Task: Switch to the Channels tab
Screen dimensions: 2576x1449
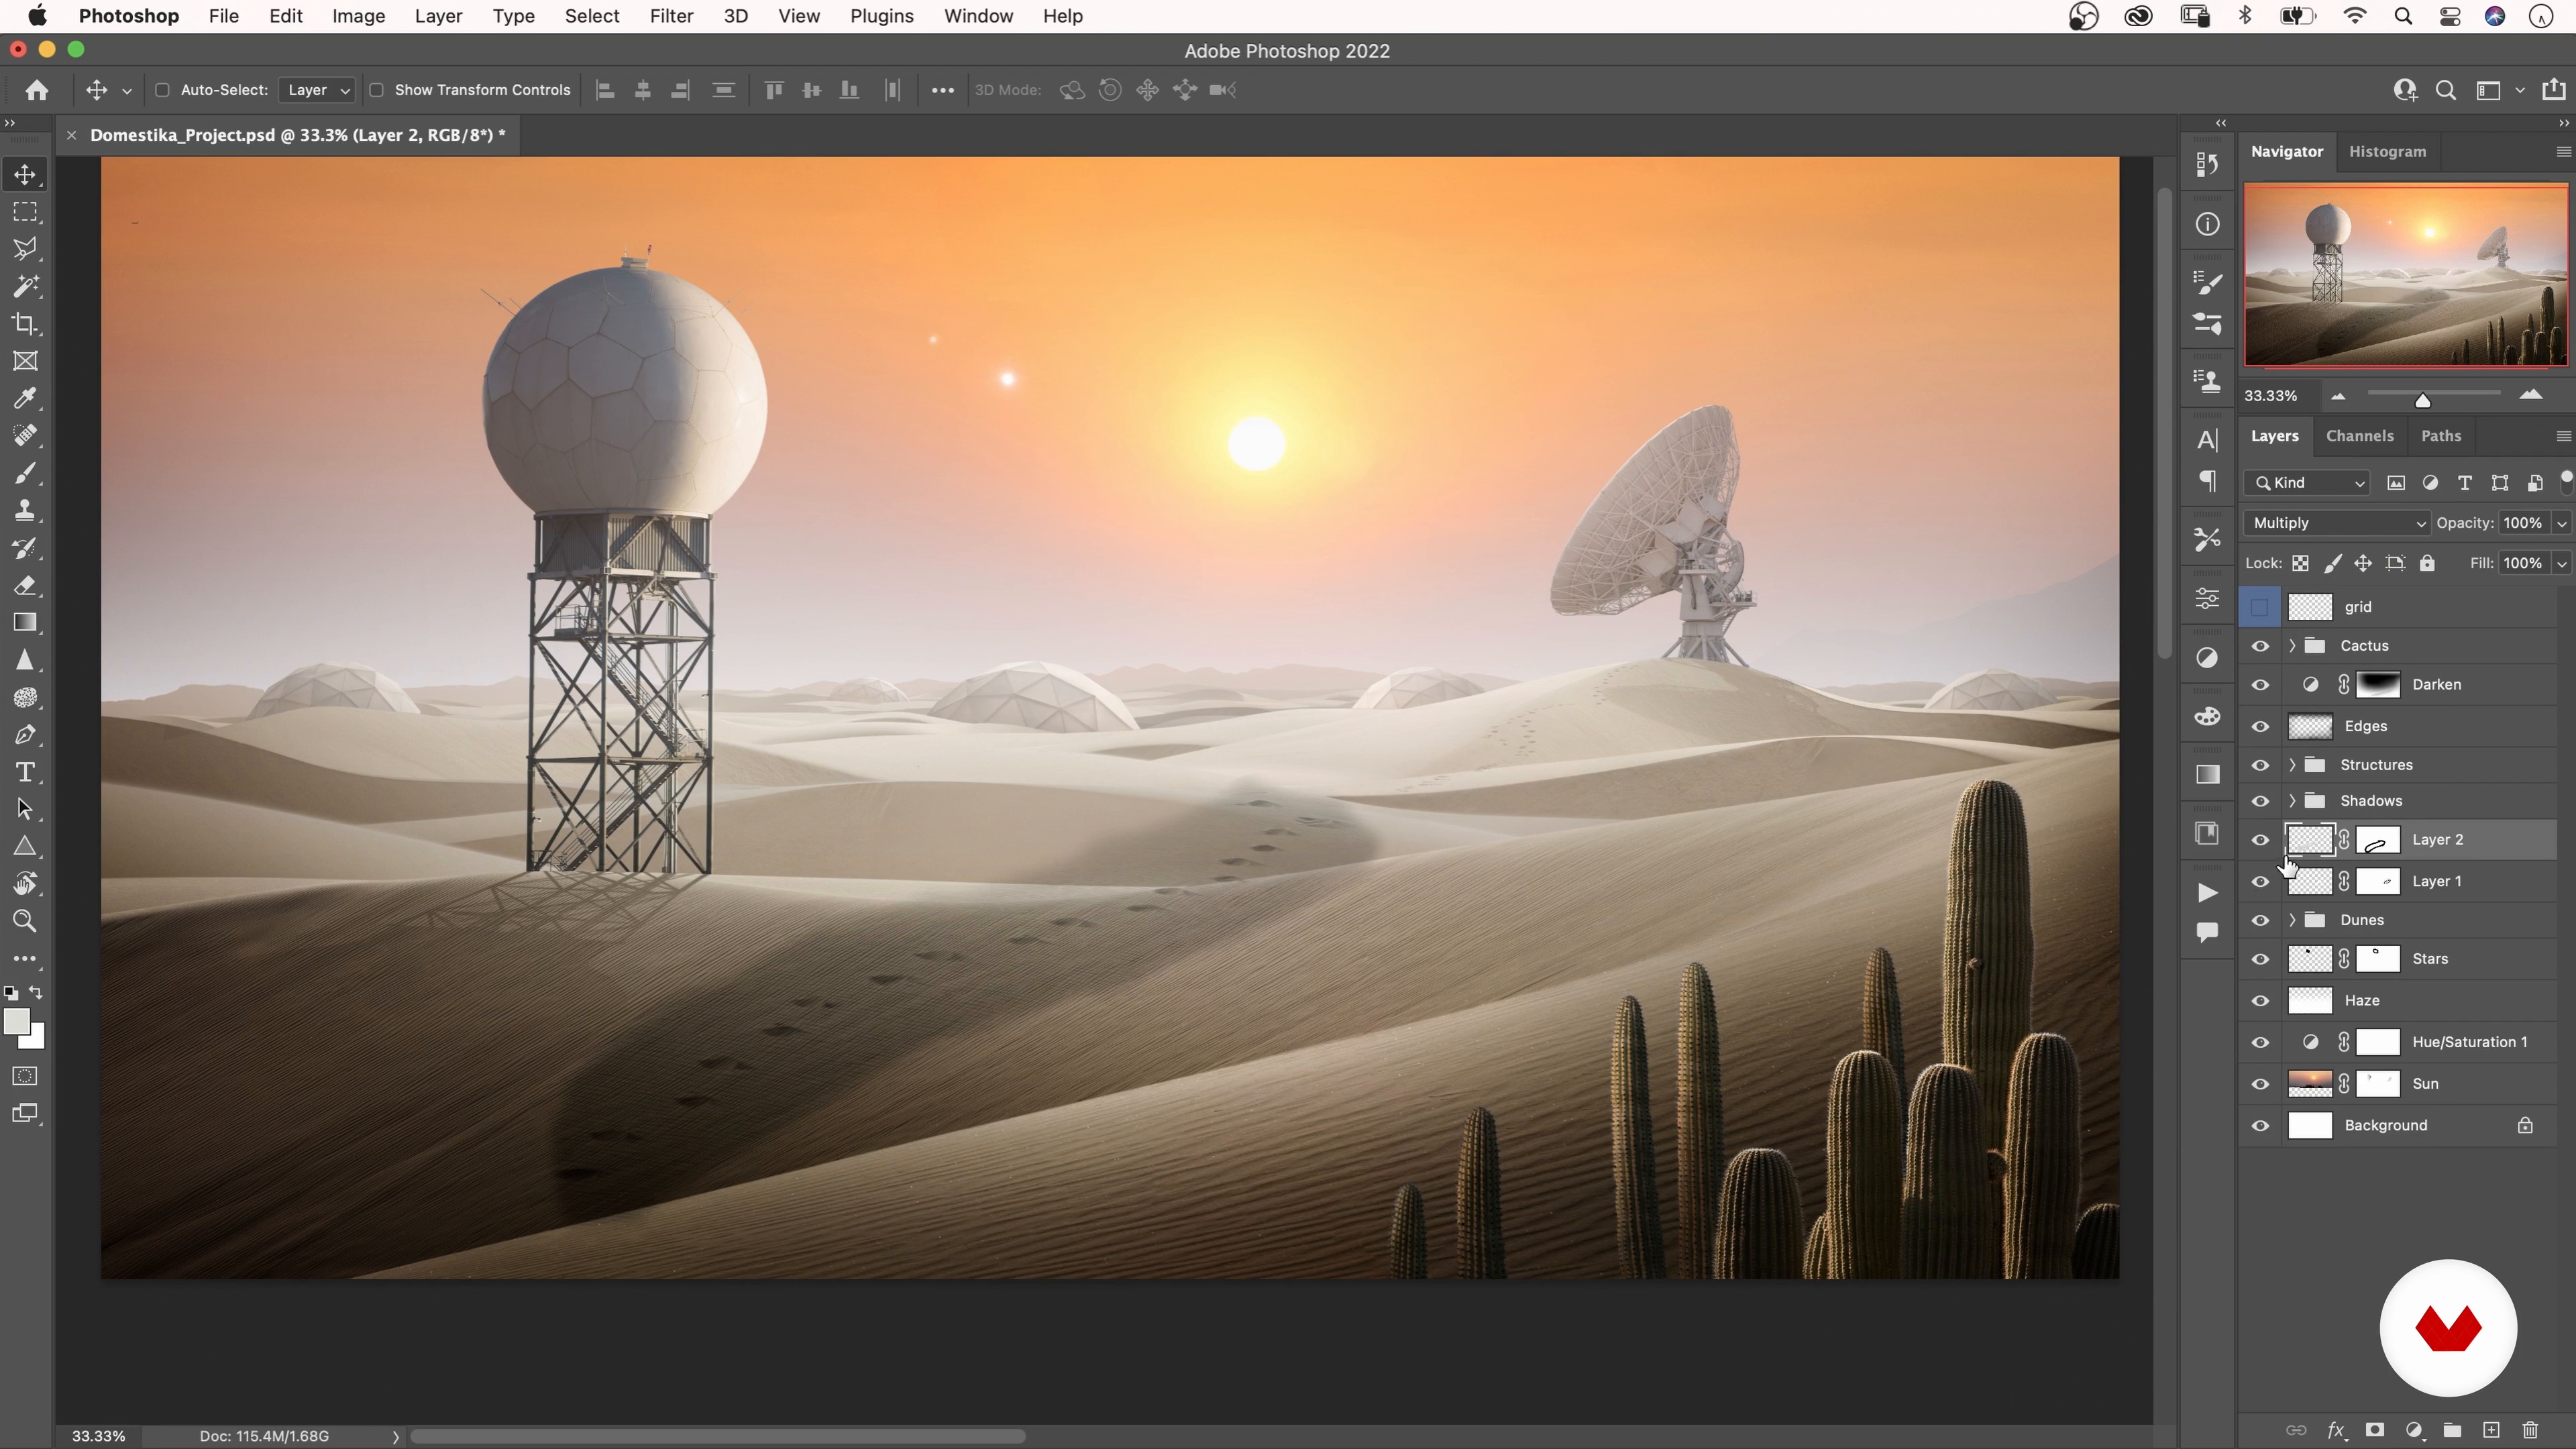Action: (x=2359, y=436)
